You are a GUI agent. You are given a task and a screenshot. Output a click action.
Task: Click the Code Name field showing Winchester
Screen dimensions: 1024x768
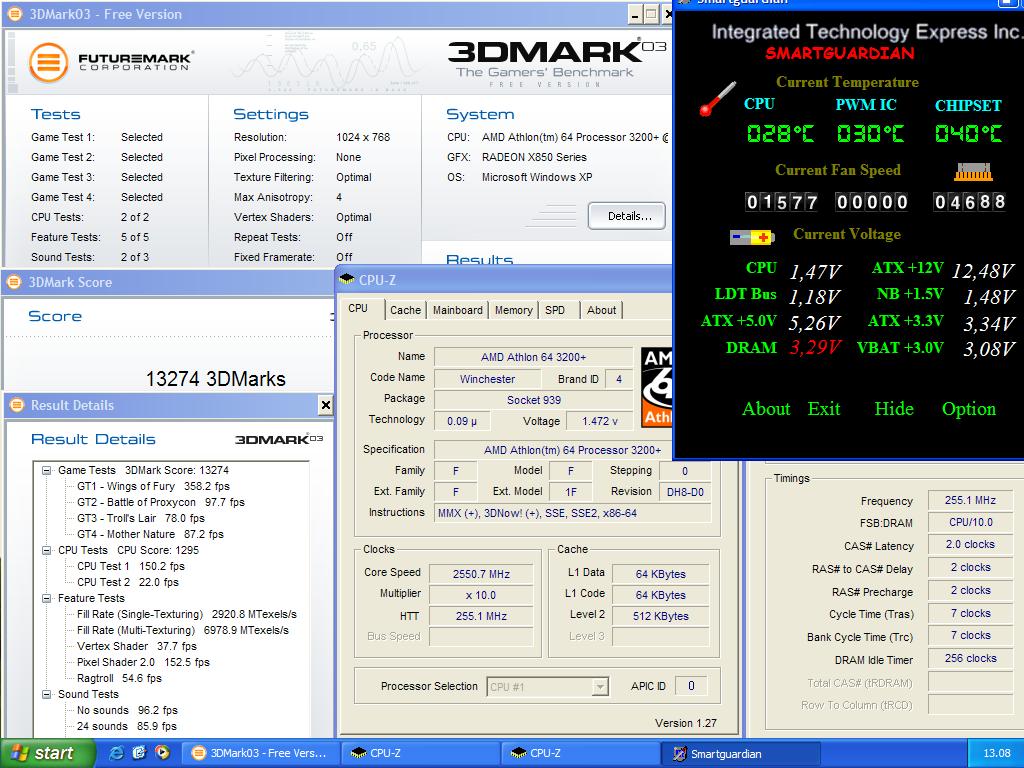[487, 379]
